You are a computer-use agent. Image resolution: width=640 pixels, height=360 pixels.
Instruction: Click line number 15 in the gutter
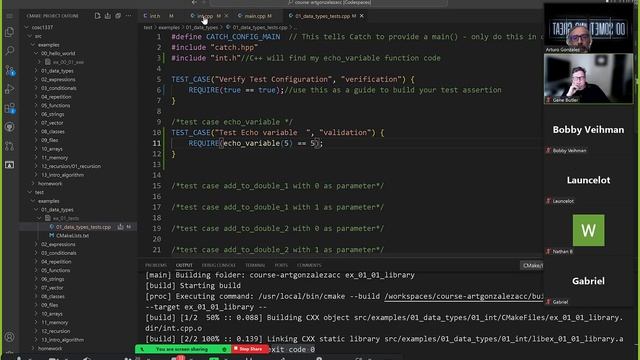click(x=157, y=186)
